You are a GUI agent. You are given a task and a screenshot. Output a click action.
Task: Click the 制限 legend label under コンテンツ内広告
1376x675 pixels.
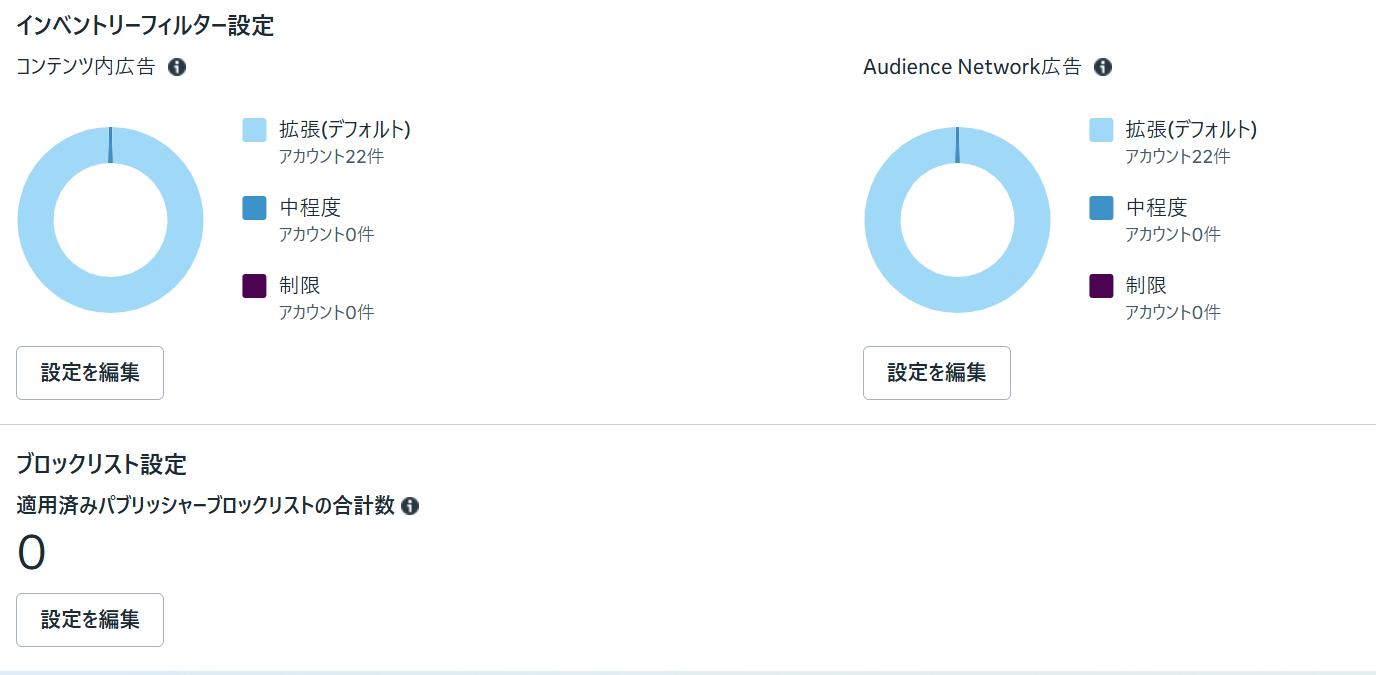pyautogui.click(x=300, y=285)
